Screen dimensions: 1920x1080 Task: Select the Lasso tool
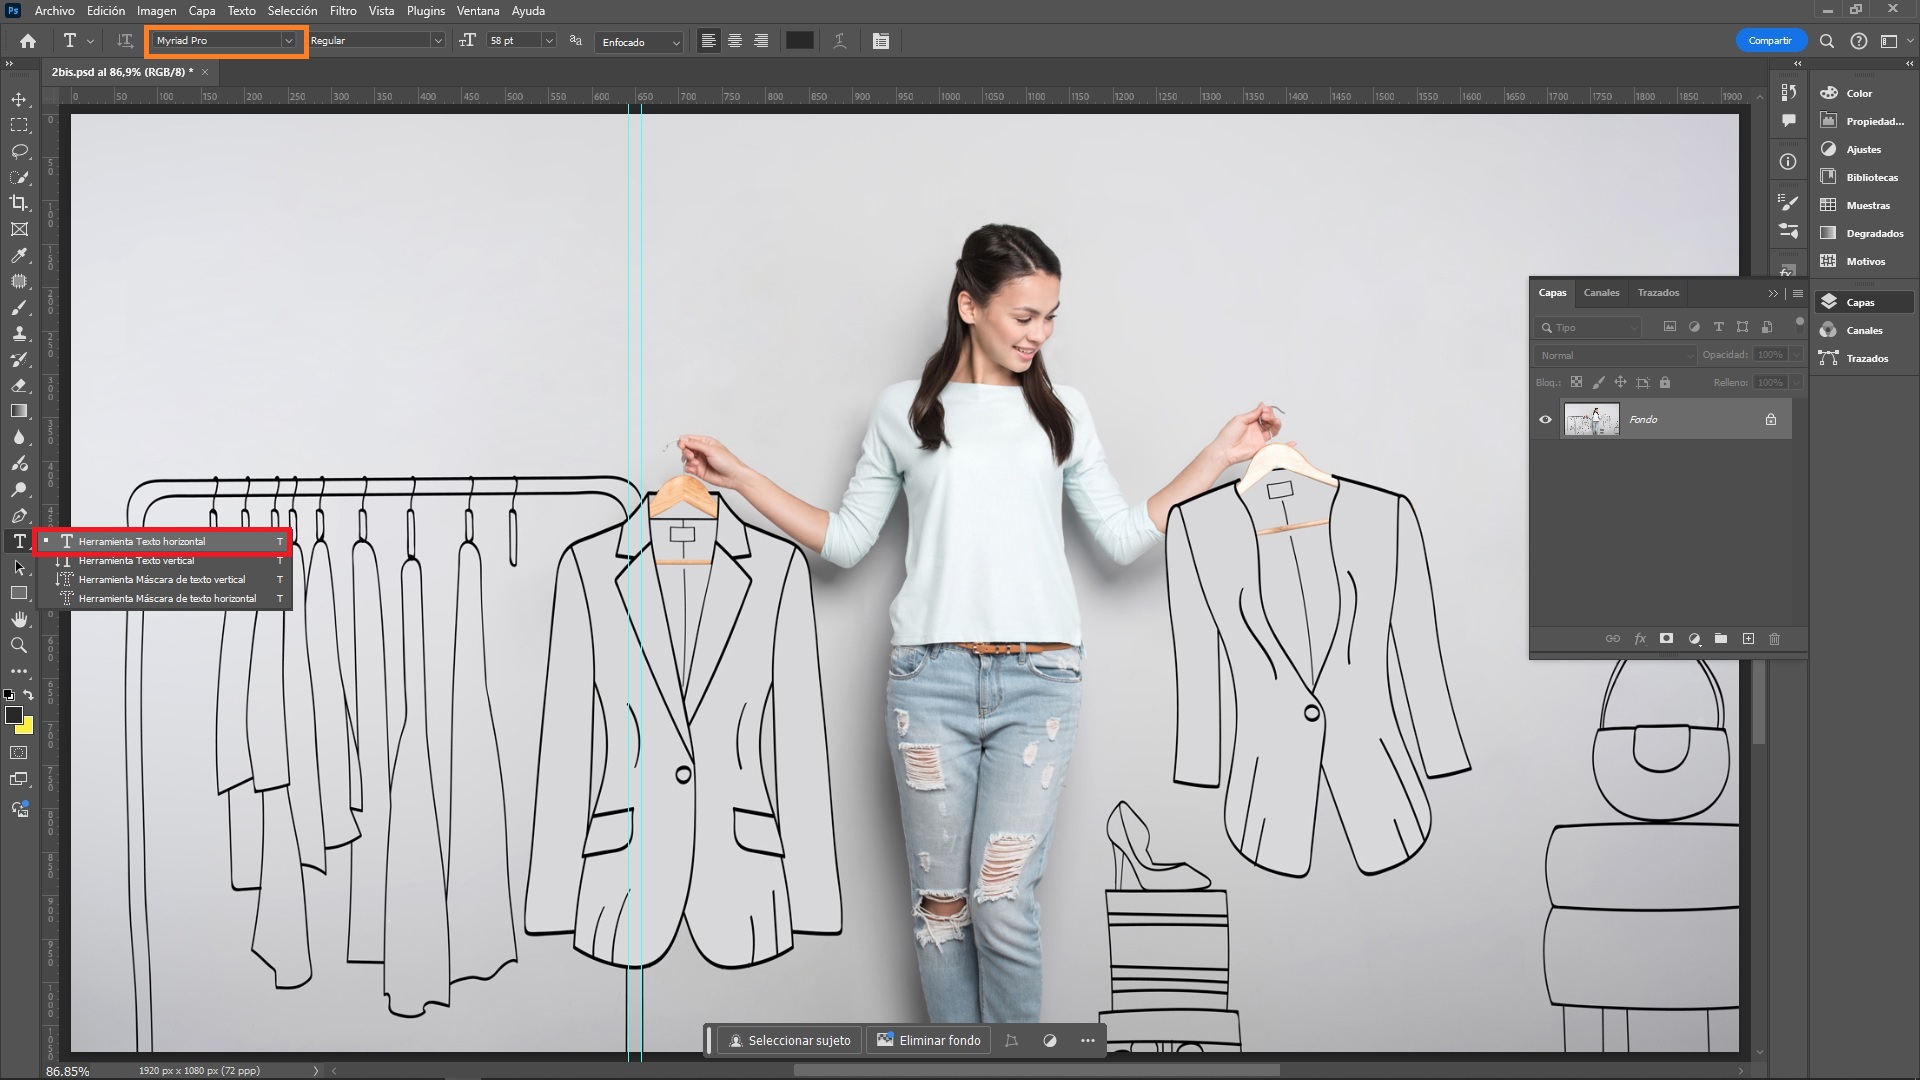click(19, 151)
